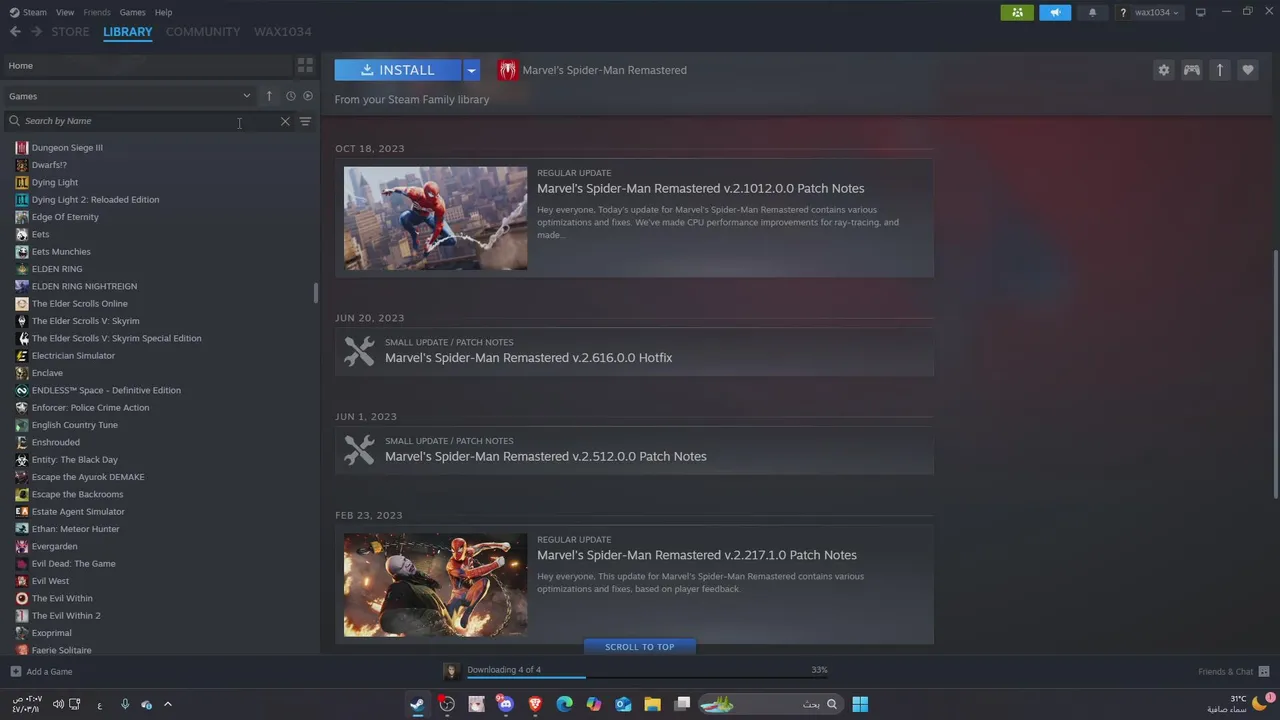Screen dimensions: 1280x720
Task: Click the main content vertical scrollbar
Action: (x=1275, y=372)
